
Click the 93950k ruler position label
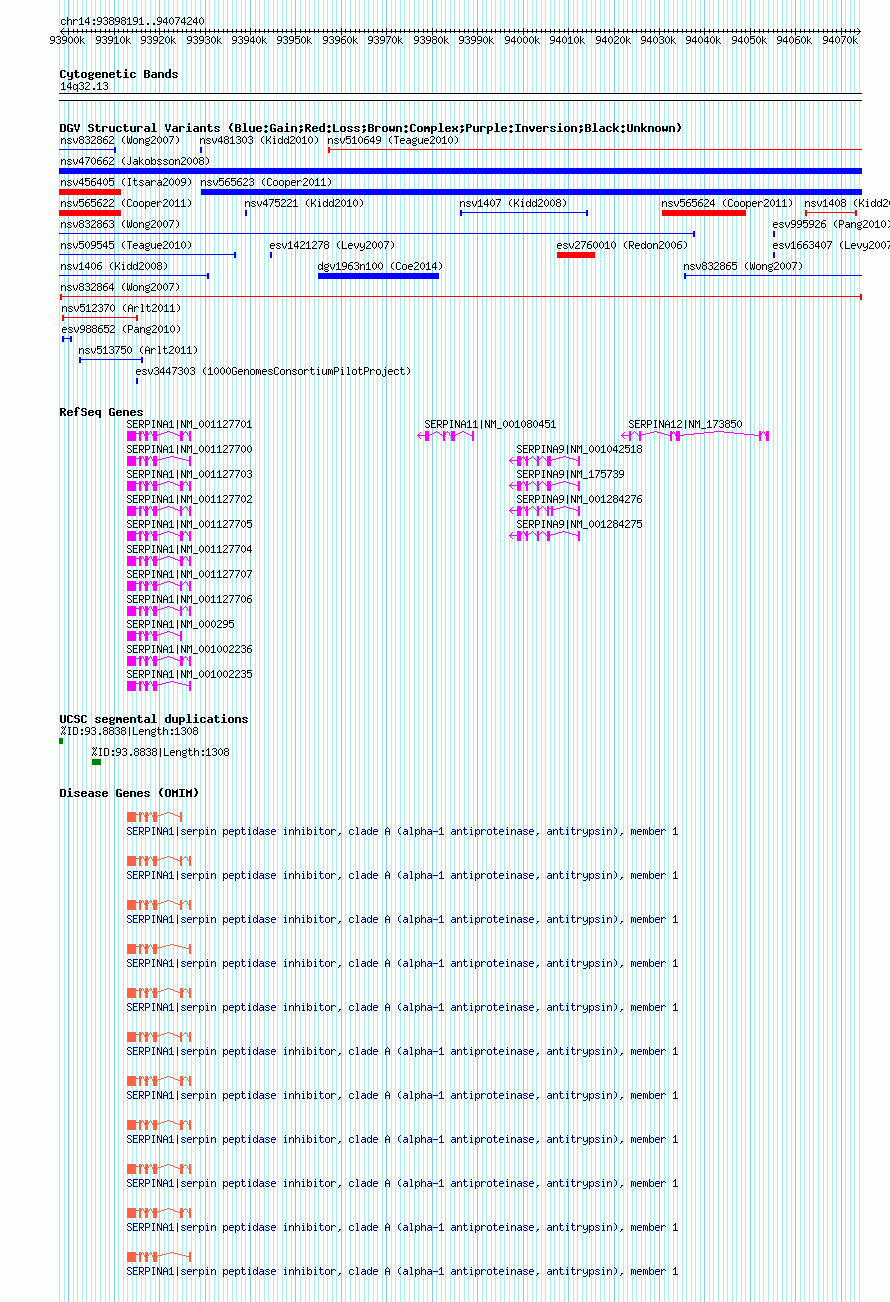(x=295, y=40)
